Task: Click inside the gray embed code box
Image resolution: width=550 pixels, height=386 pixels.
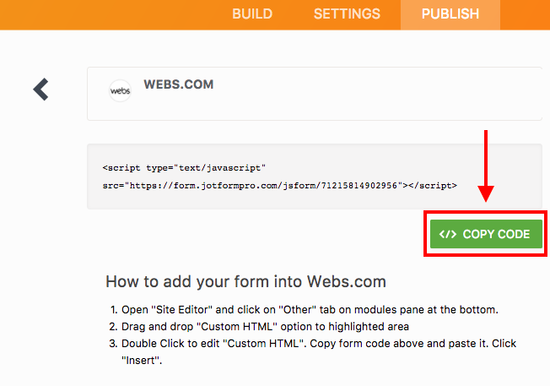Action: 315,176
